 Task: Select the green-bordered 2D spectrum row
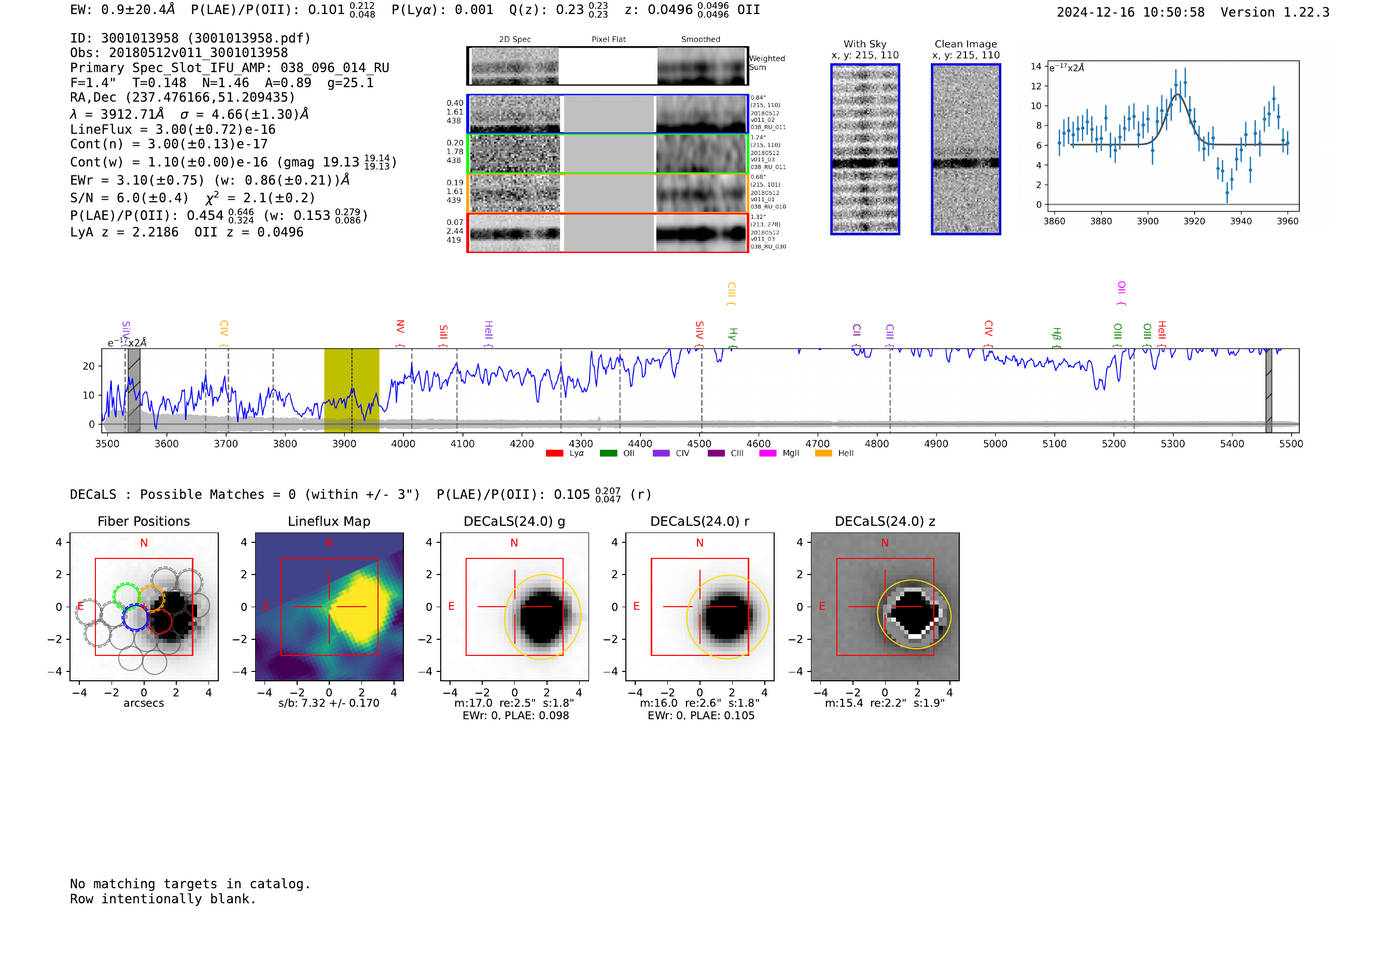tap(608, 154)
